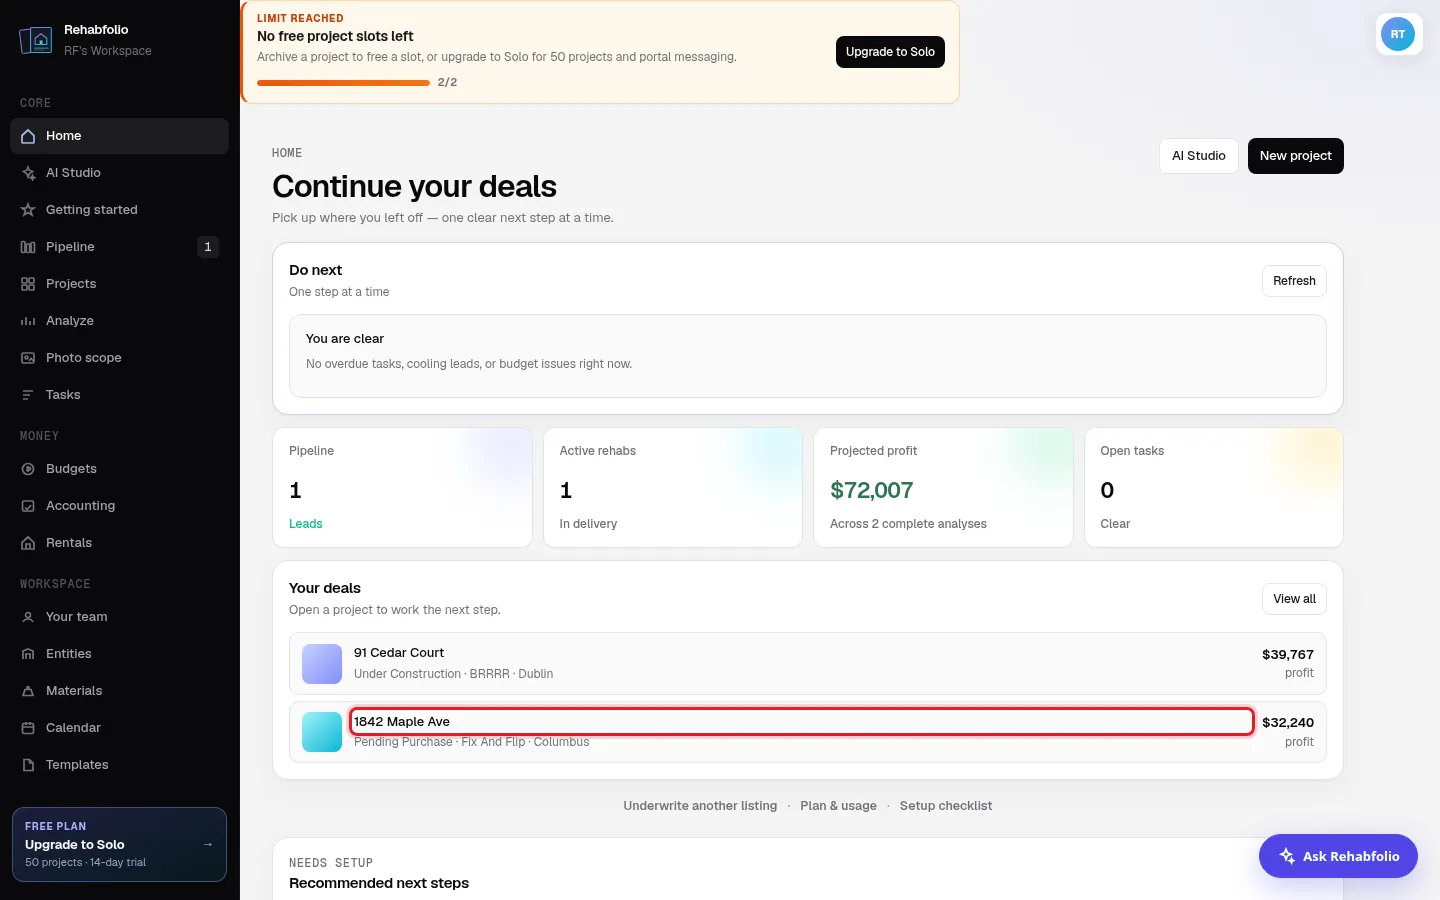Click the Getting started star icon
This screenshot has width=1440, height=900.
click(x=28, y=210)
